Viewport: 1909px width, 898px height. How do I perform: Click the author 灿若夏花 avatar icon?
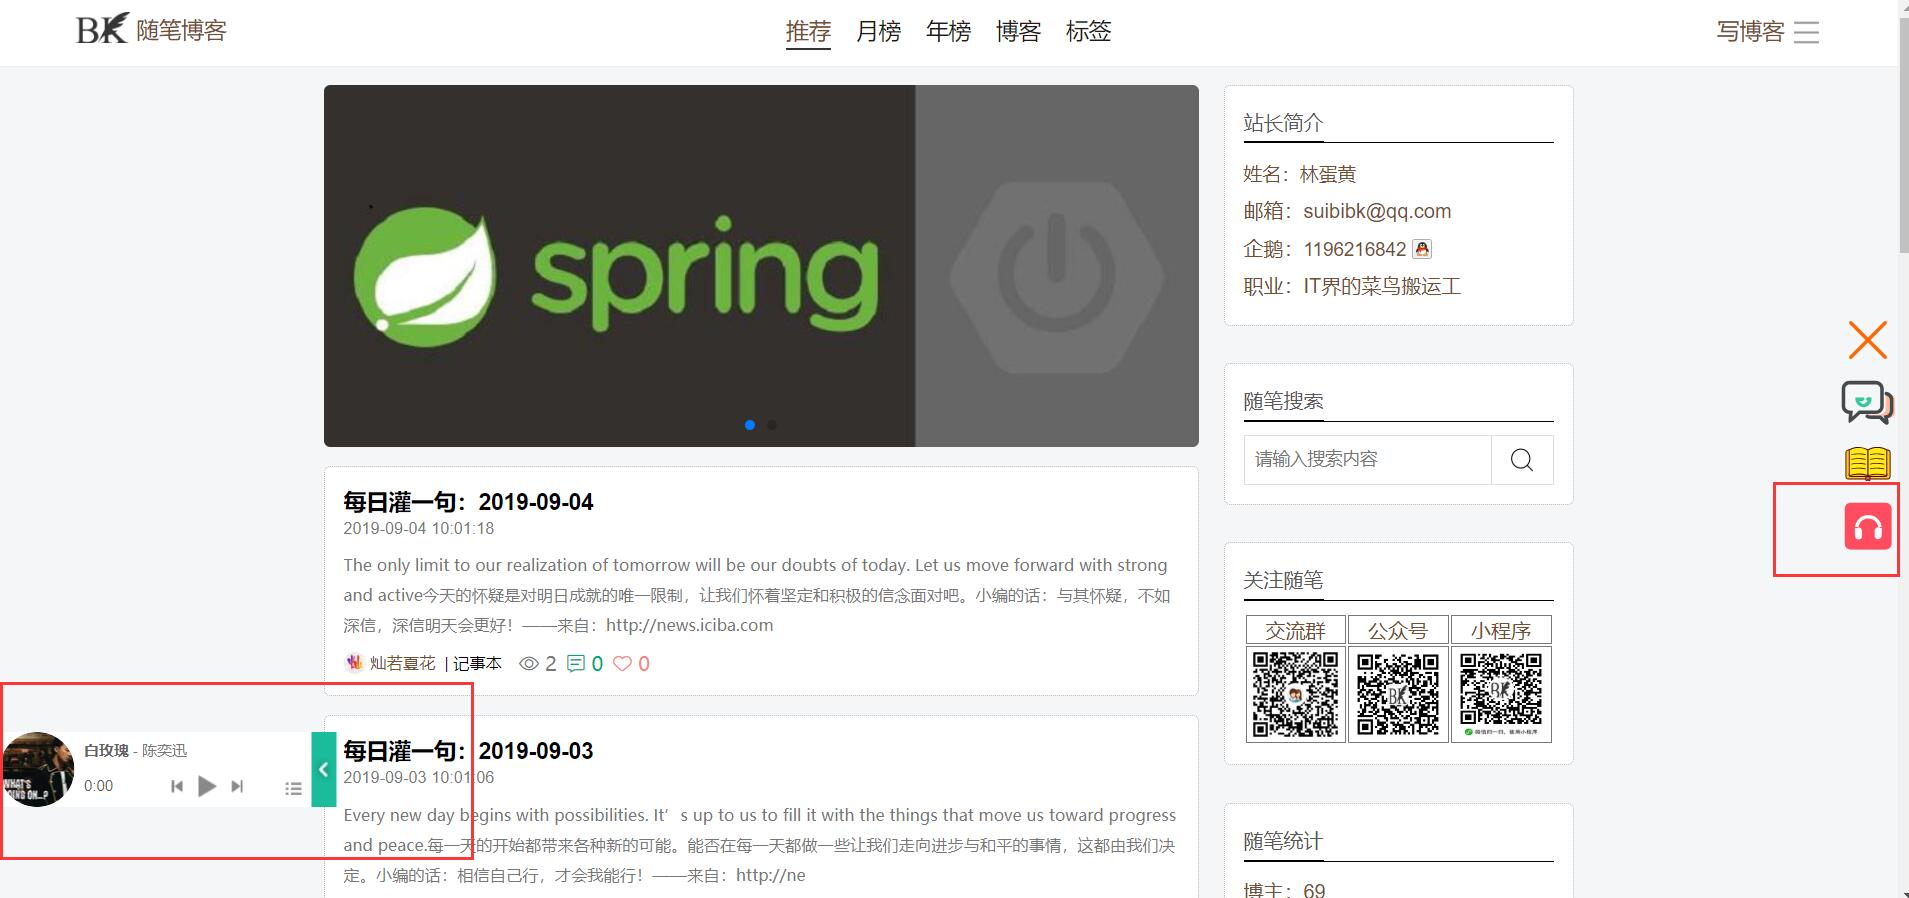354,663
